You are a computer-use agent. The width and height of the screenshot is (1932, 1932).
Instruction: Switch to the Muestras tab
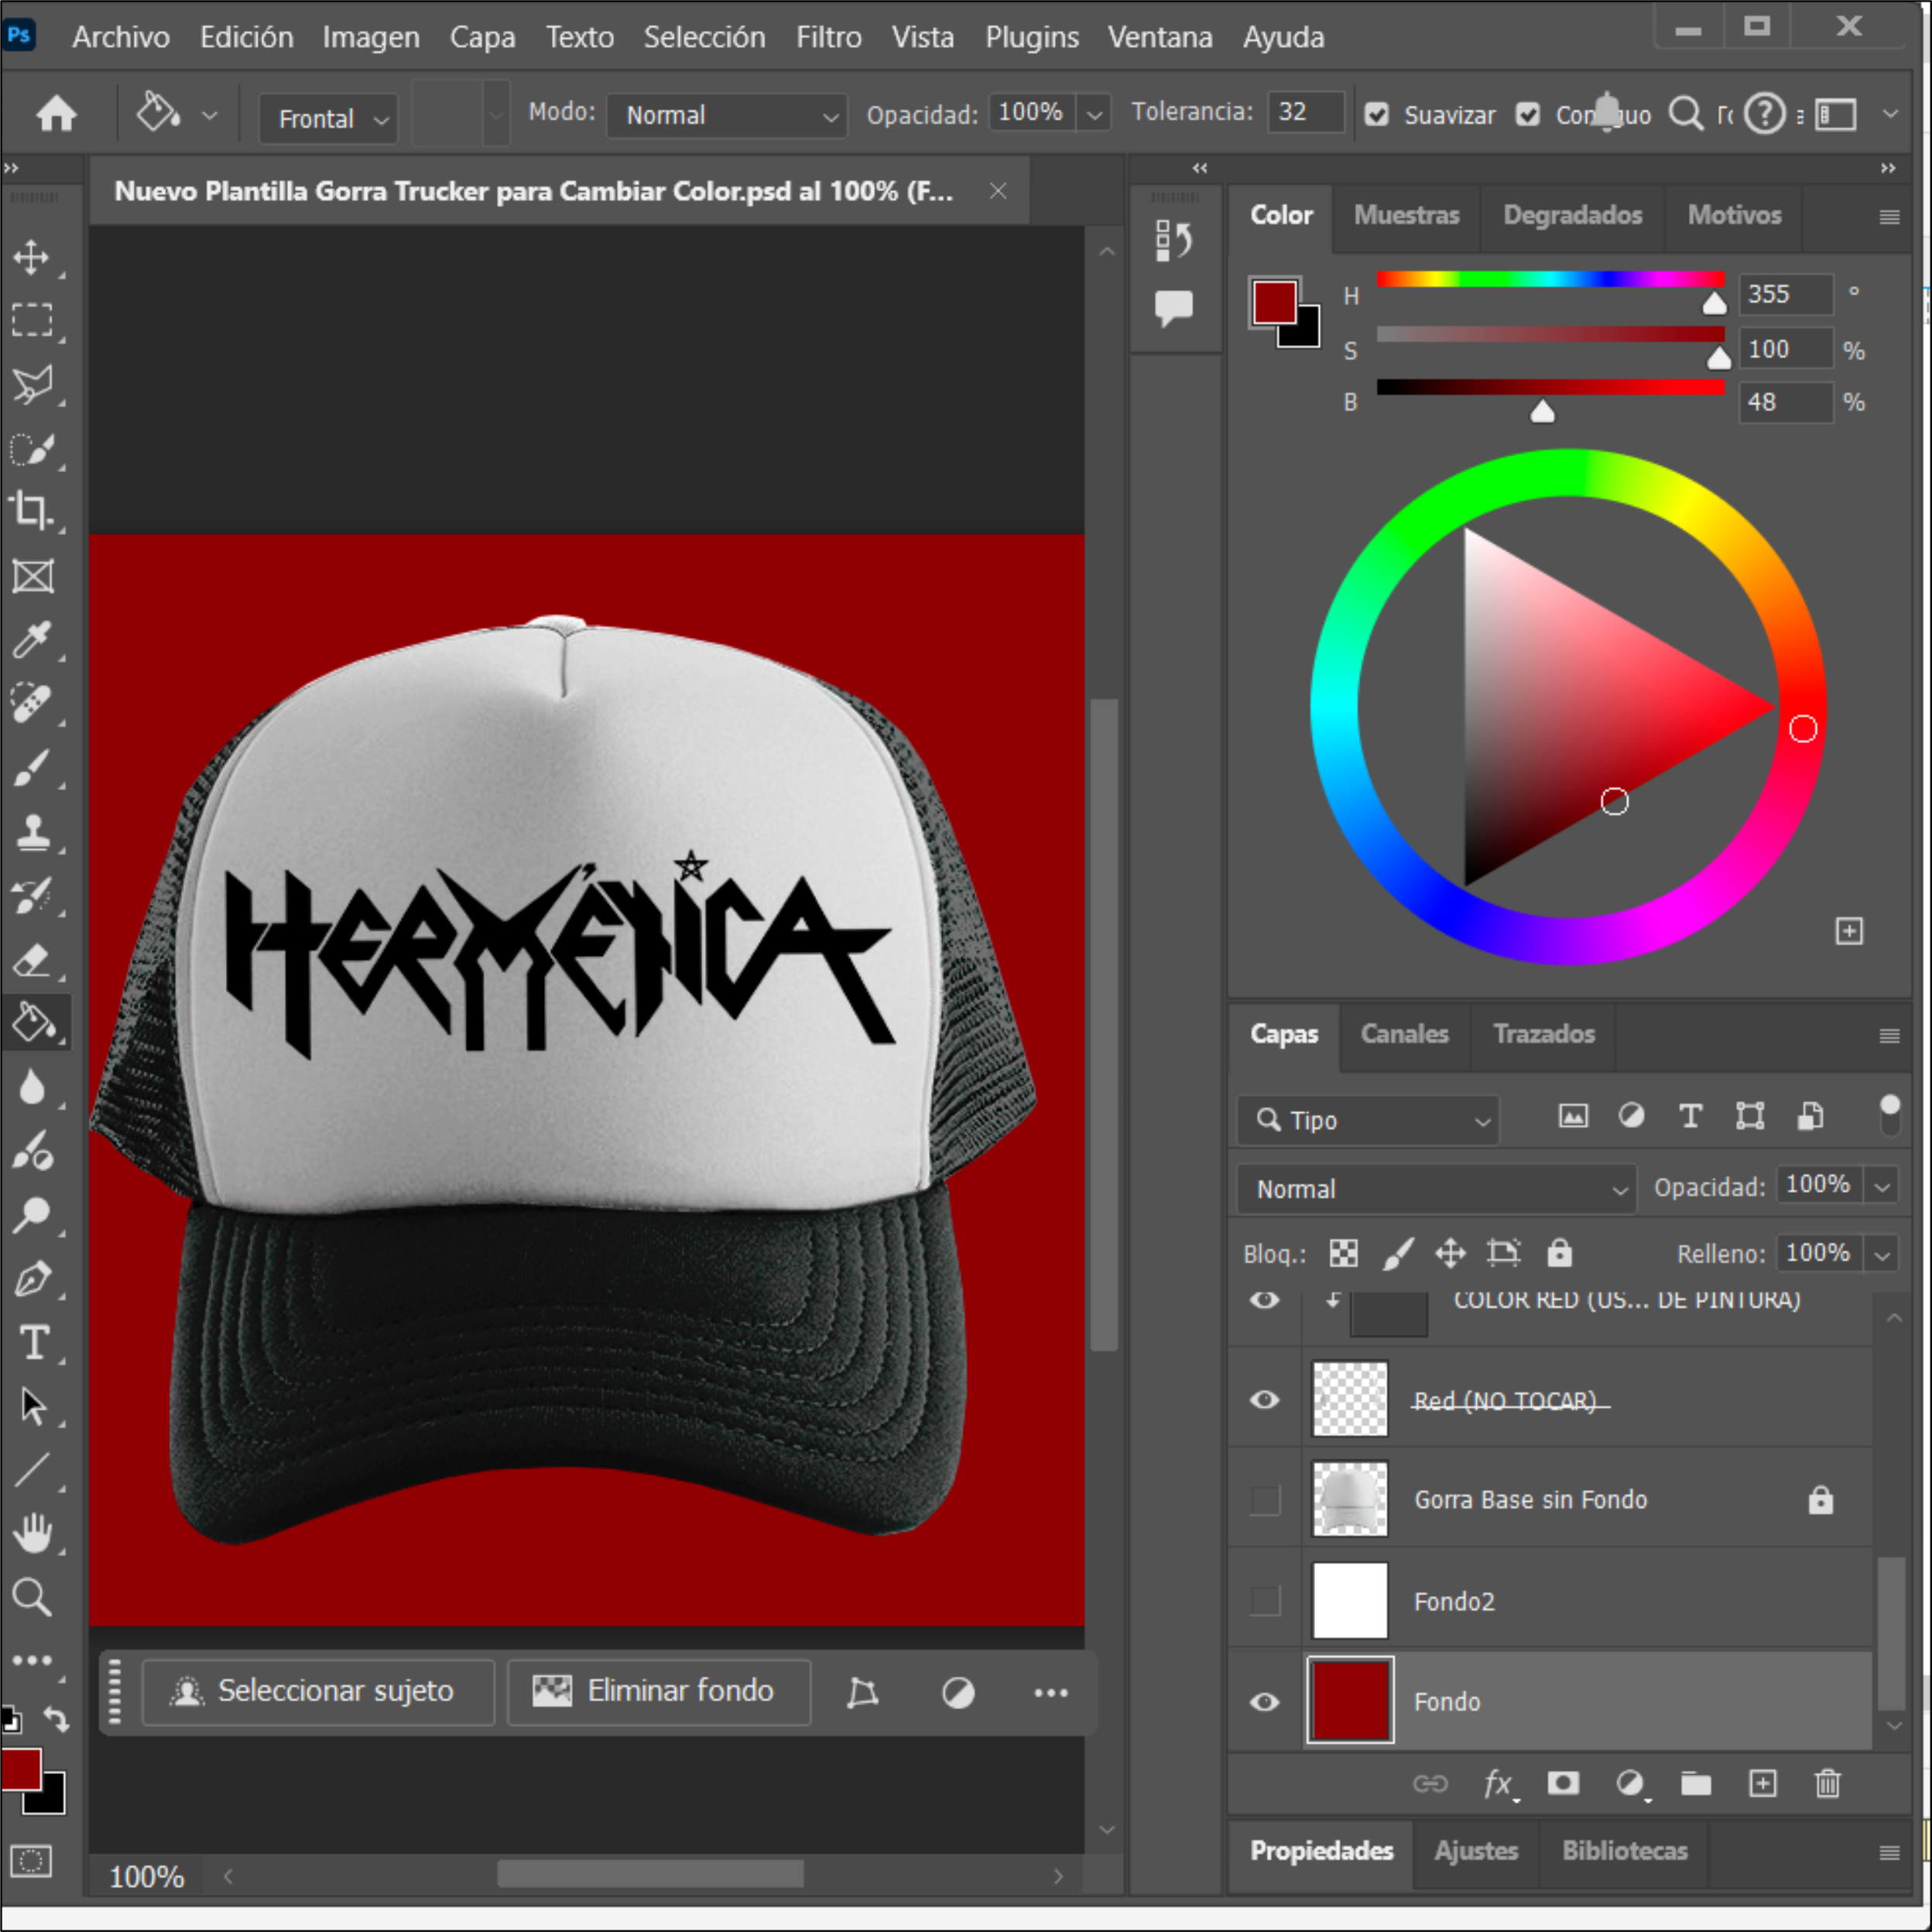1406,215
